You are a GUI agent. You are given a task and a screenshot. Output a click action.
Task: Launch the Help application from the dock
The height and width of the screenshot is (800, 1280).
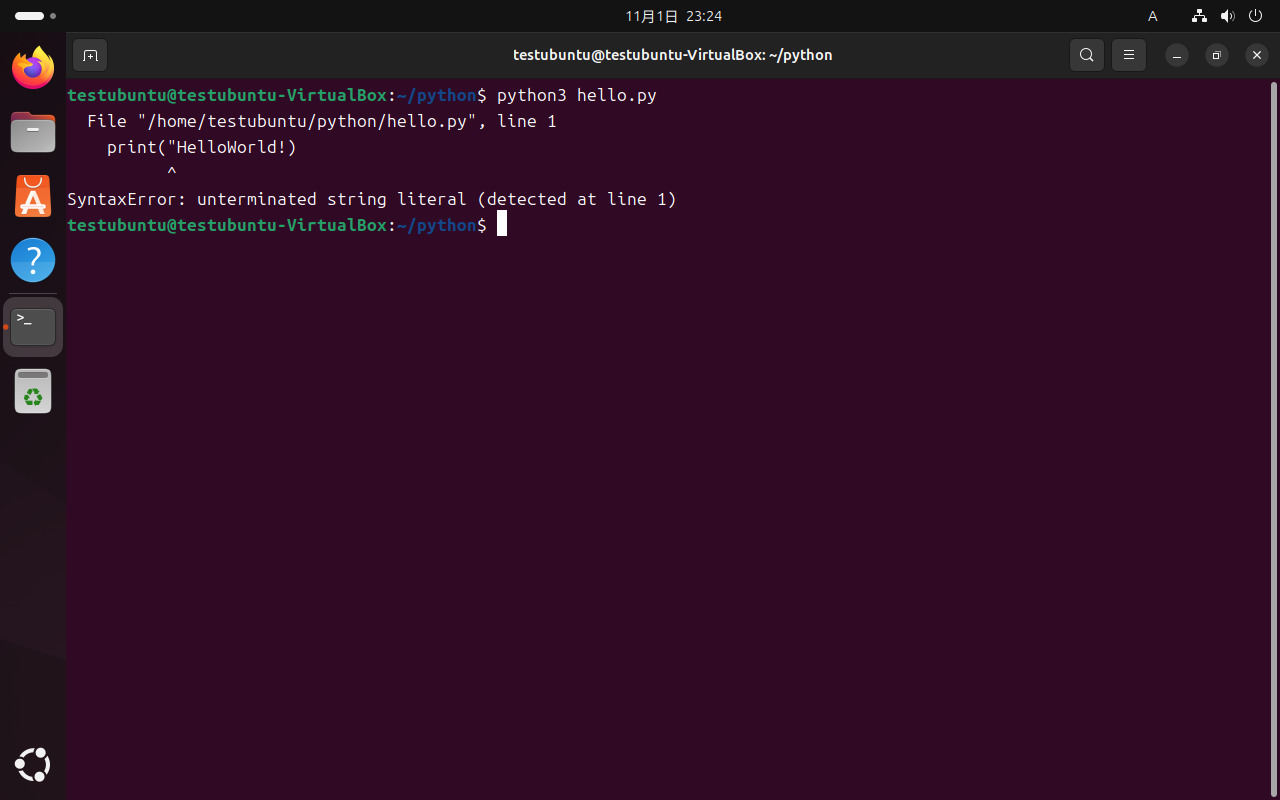point(33,260)
